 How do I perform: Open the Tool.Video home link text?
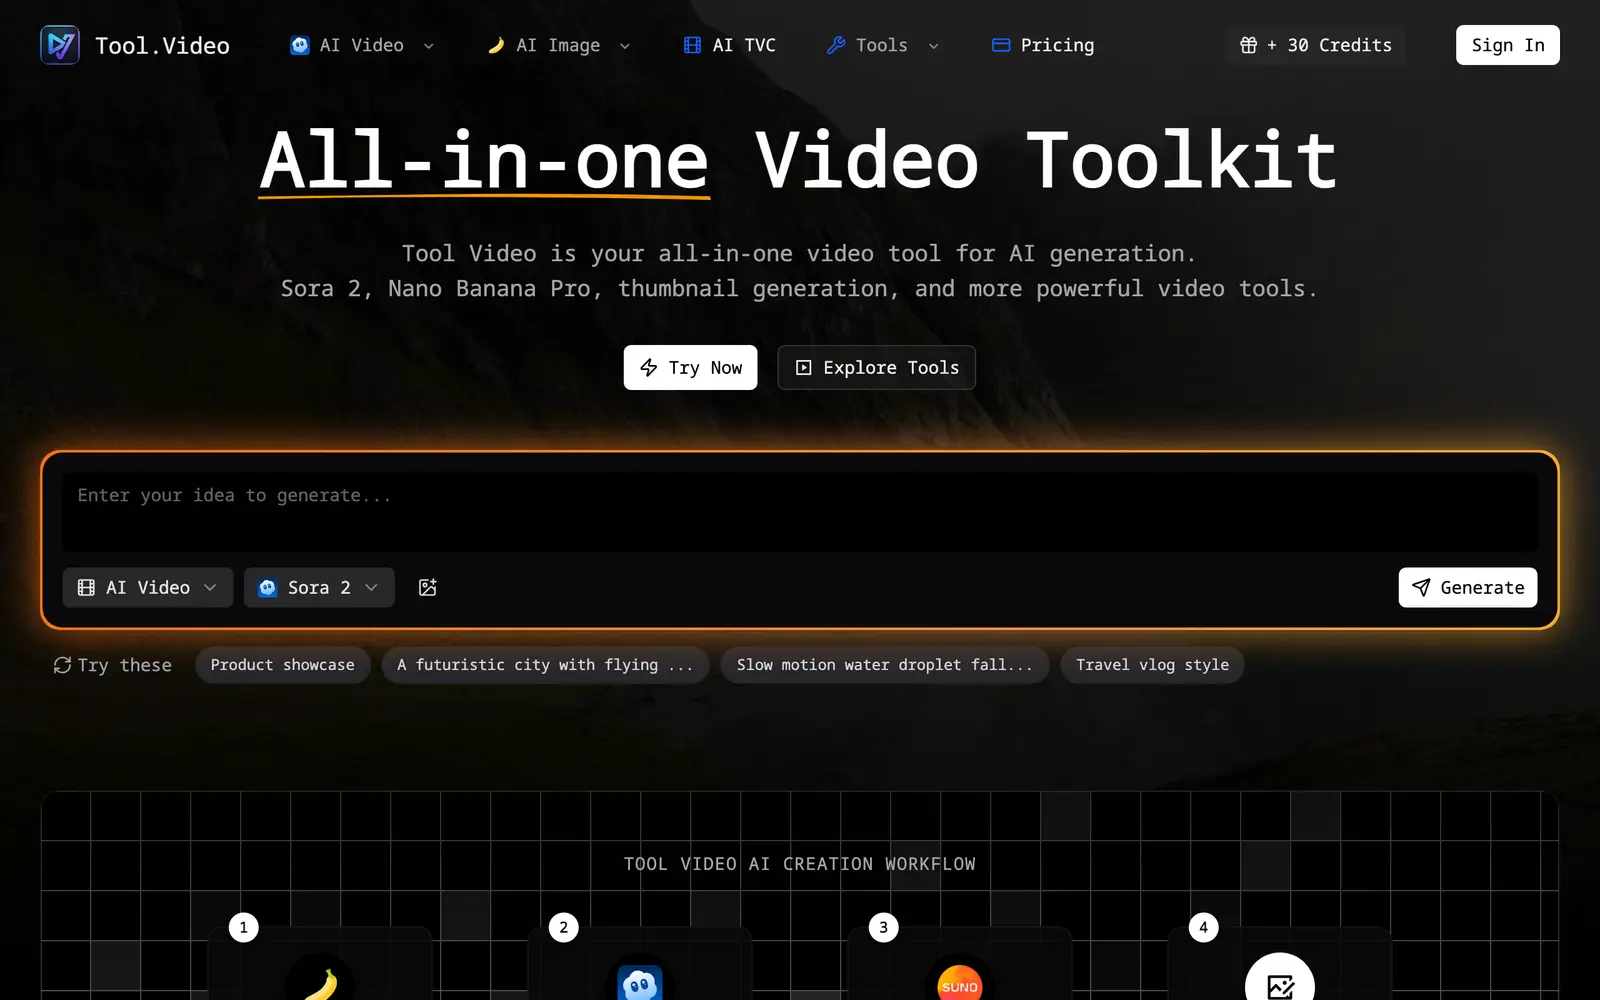162,46
